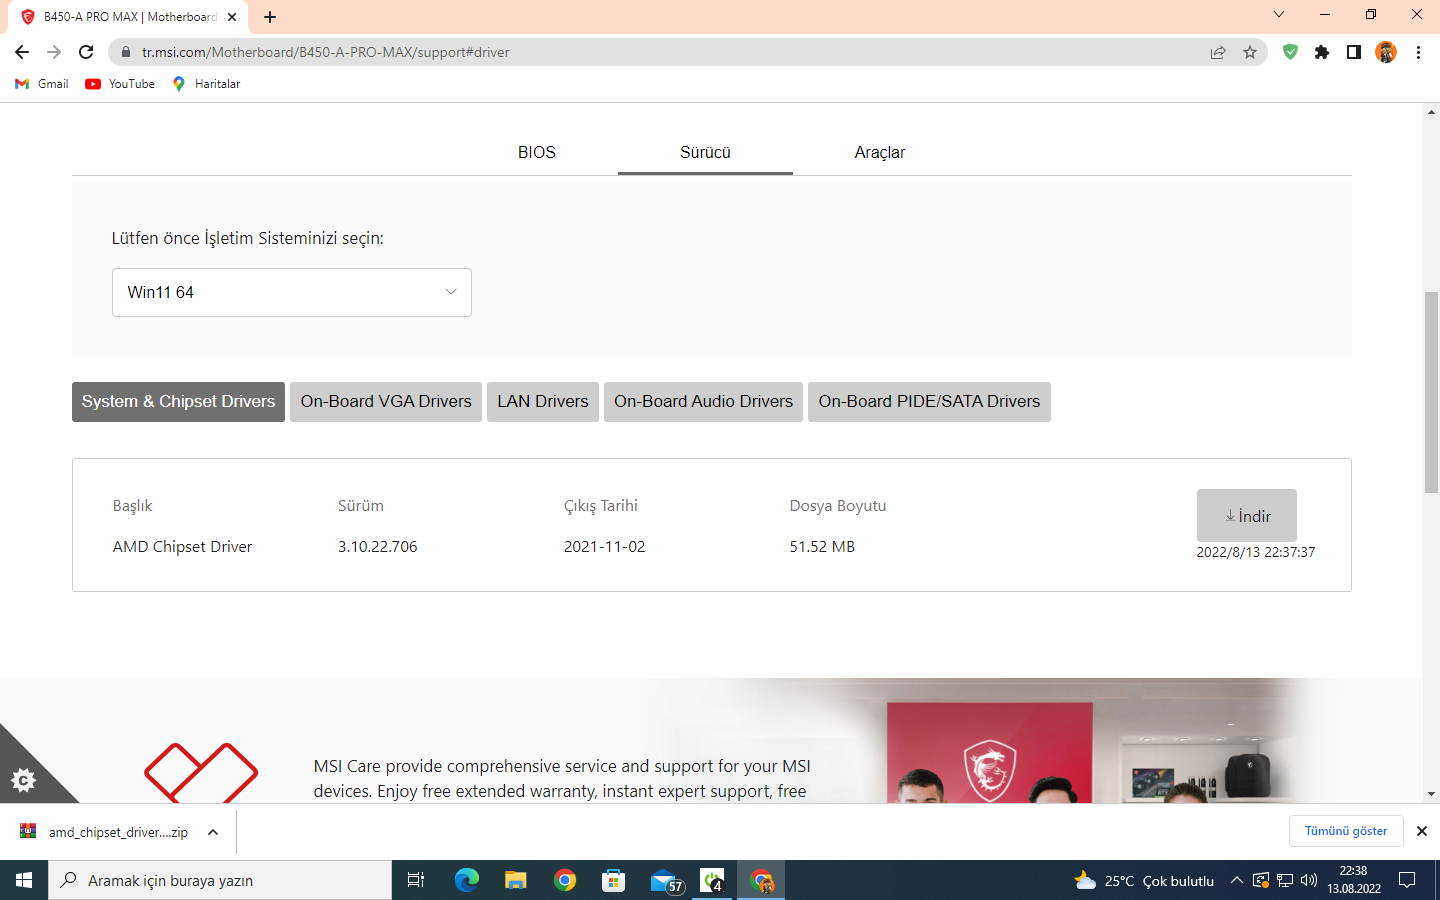Viewport: 1440px width, 900px height.
Task: Open the taskbar clock and calendar
Action: 1354,880
